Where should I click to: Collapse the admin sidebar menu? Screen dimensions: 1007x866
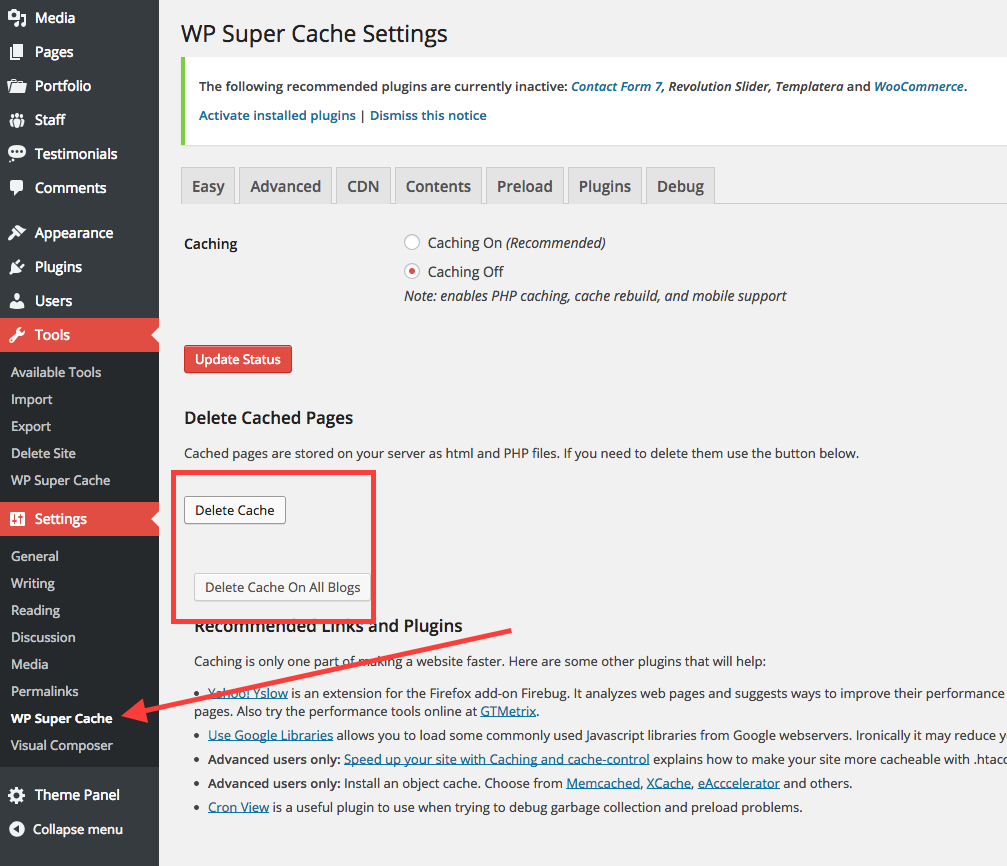coord(73,829)
